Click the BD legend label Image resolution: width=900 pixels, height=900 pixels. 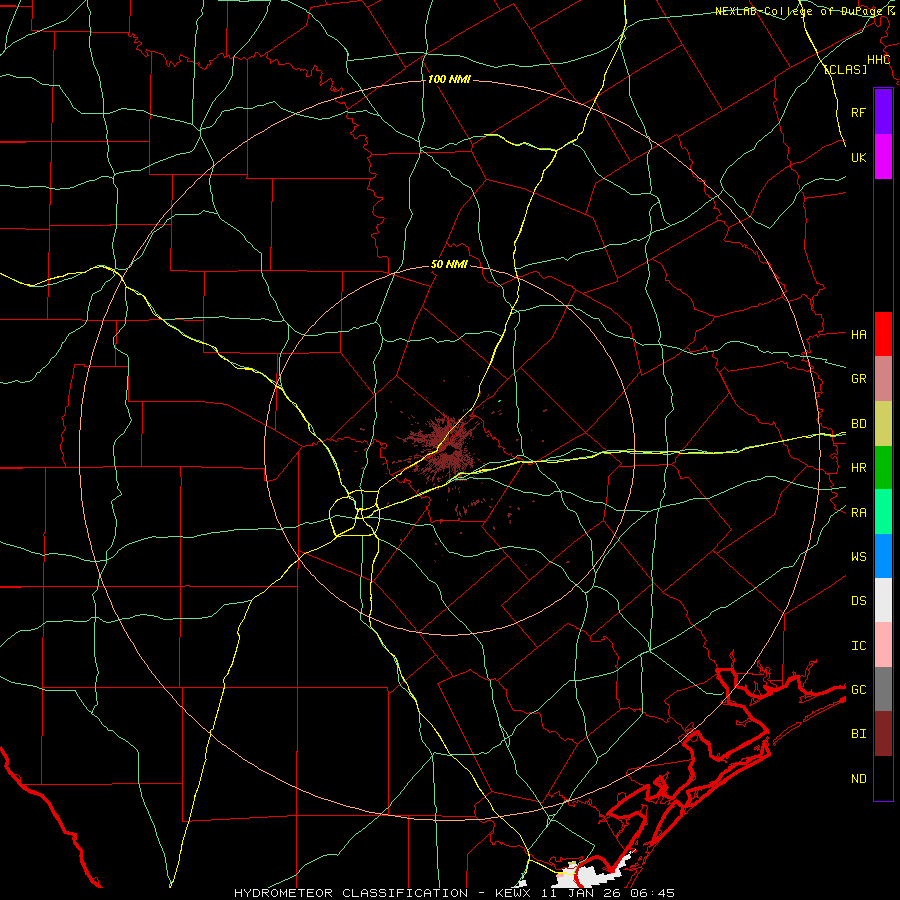(x=858, y=424)
